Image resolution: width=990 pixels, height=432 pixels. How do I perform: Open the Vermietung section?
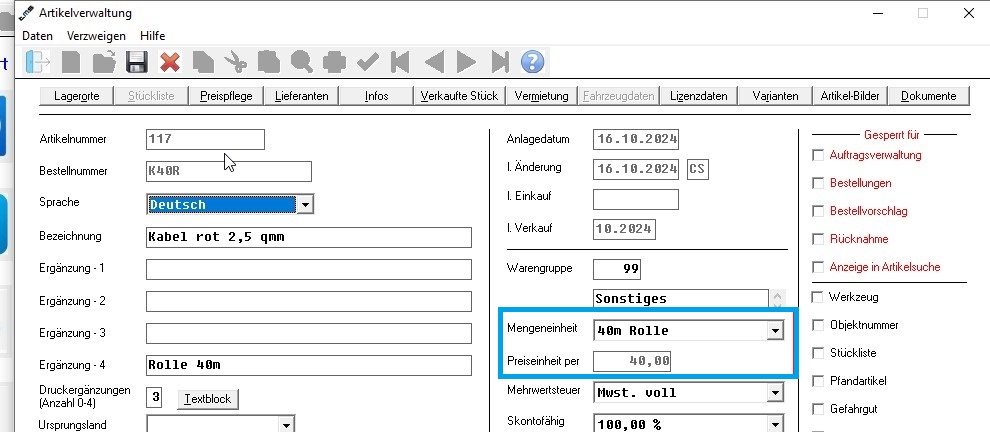point(541,96)
